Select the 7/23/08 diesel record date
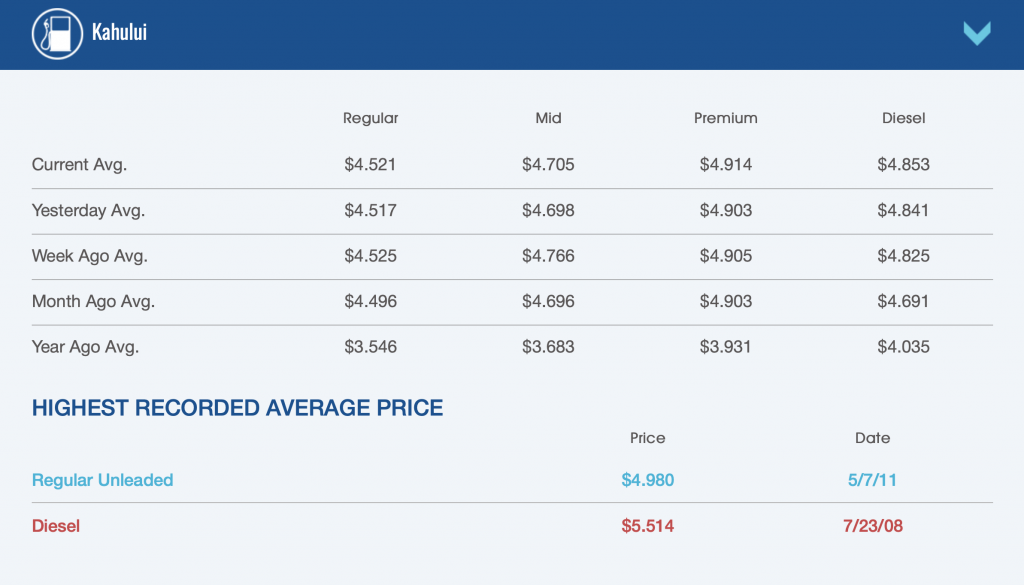 873,526
